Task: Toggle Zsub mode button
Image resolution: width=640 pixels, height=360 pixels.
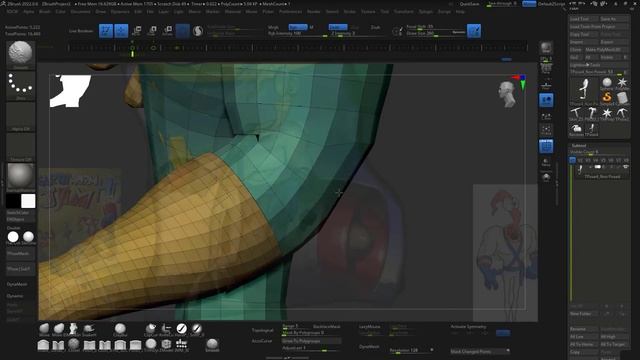Action: pyautogui.click(x=355, y=27)
